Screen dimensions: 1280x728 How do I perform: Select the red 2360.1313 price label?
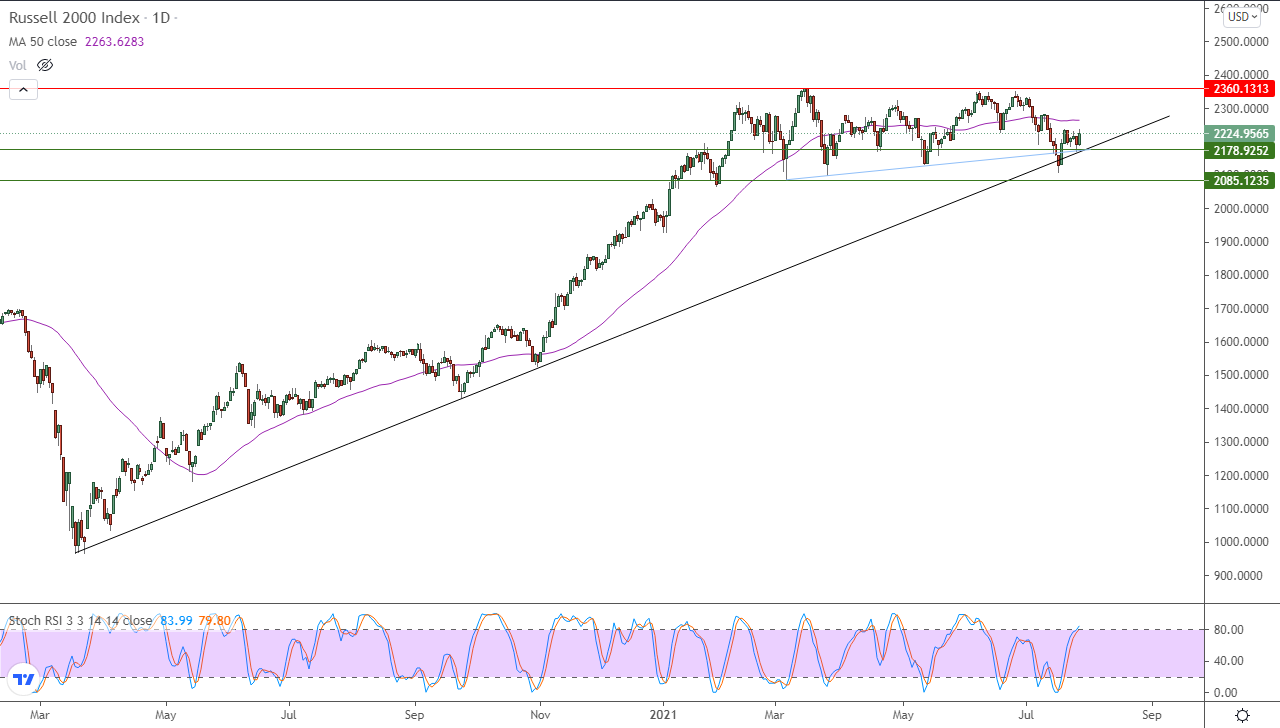pyautogui.click(x=1238, y=89)
